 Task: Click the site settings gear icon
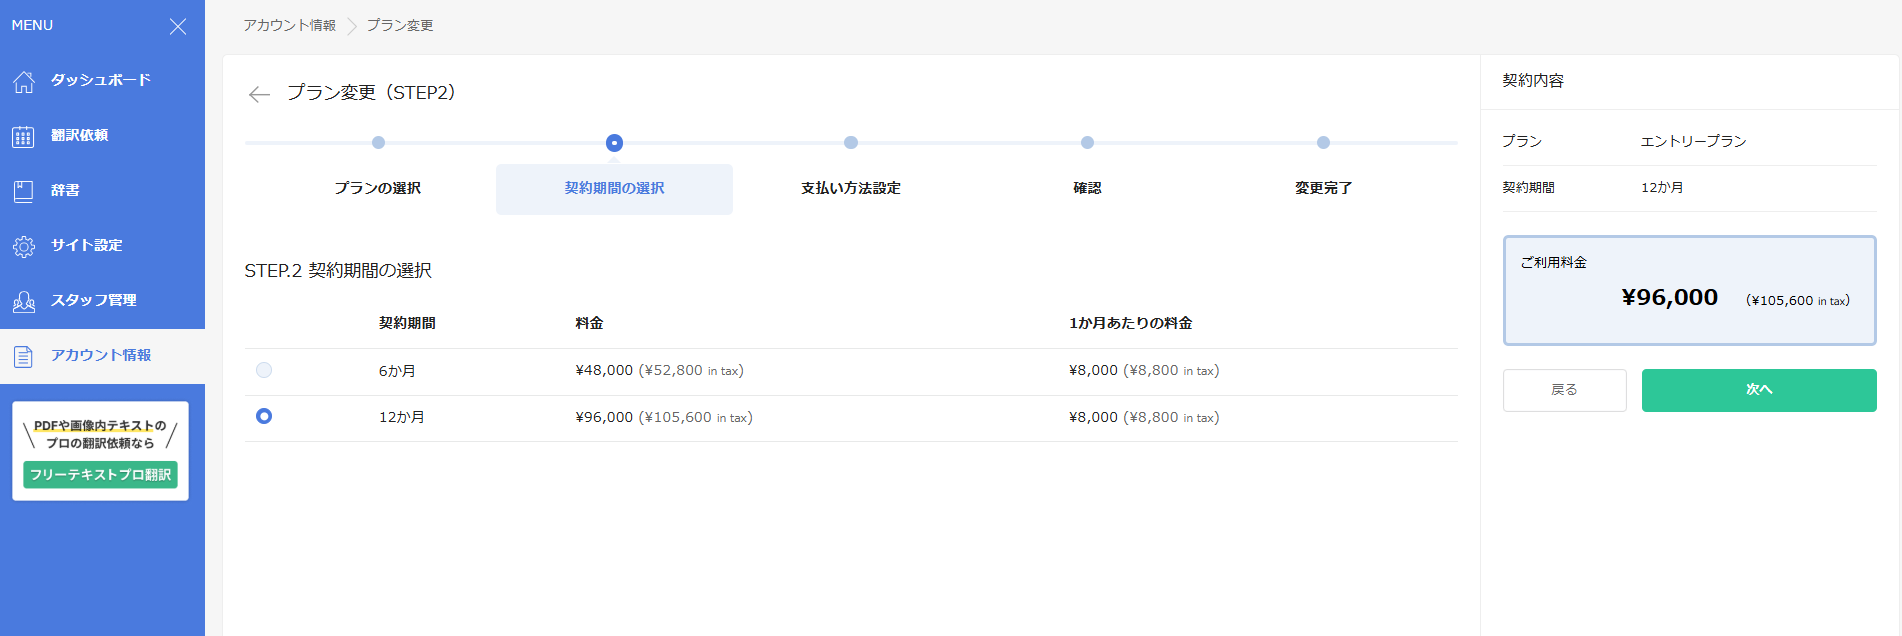[x=24, y=246]
